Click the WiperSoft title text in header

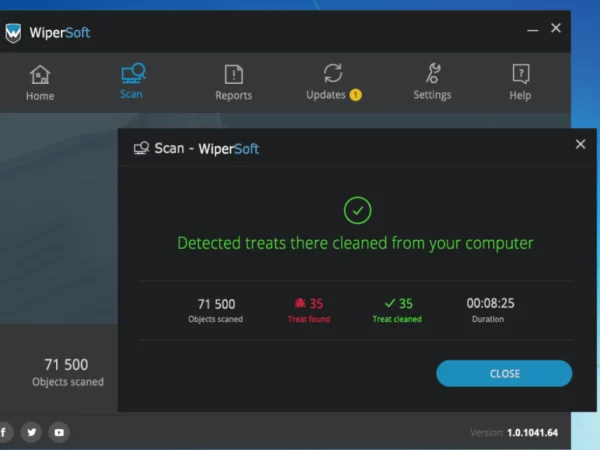pos(60,33)
